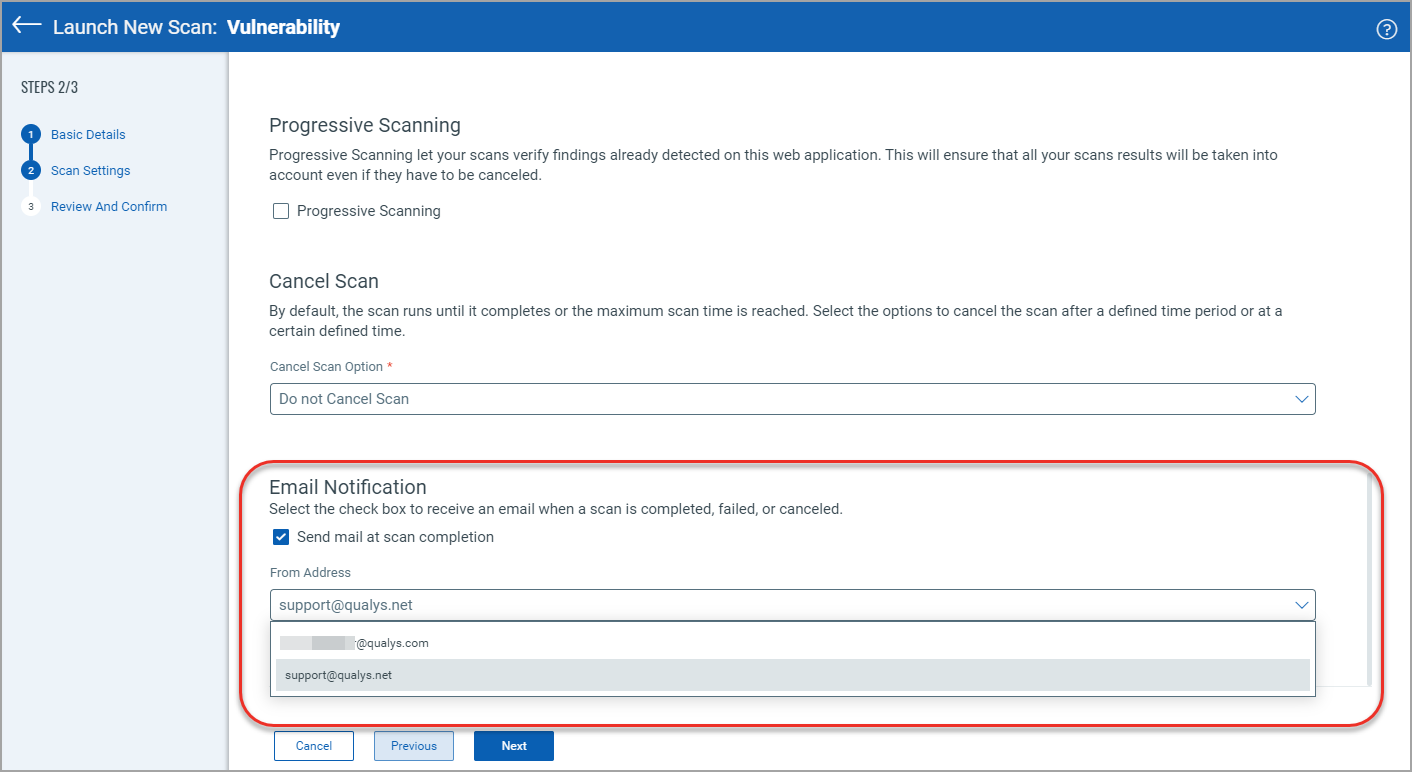Uncheck Send mail at scan completion
The width and height of the screenshot is (1412, 772).
pyautogui.click(x=280, y=537)
